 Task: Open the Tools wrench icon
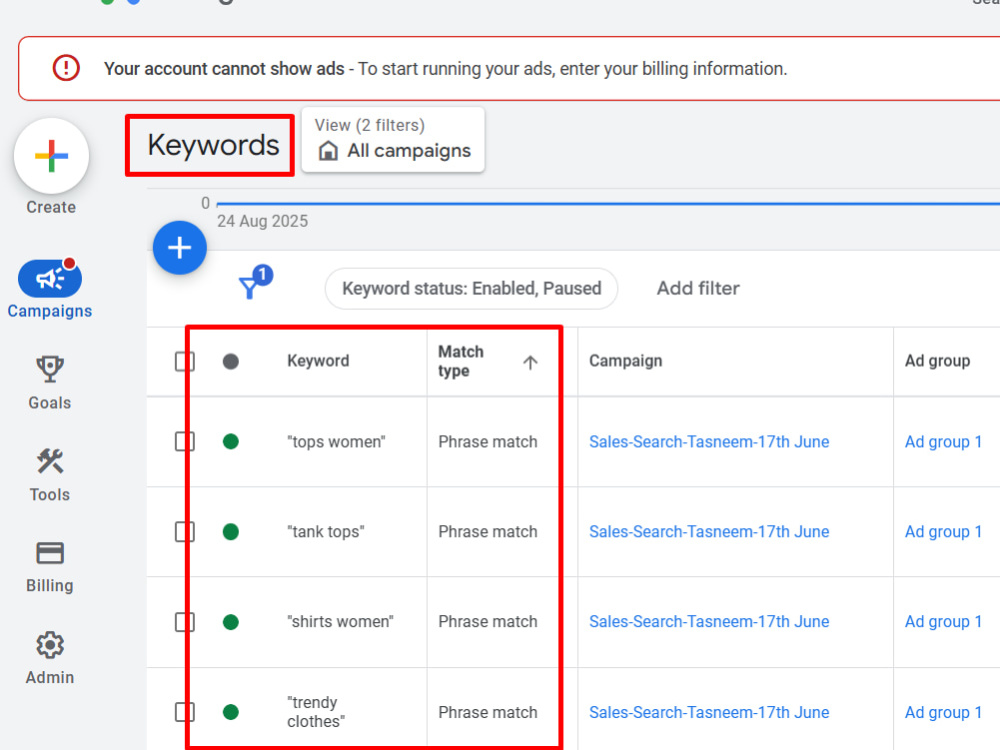click(50, 460)
